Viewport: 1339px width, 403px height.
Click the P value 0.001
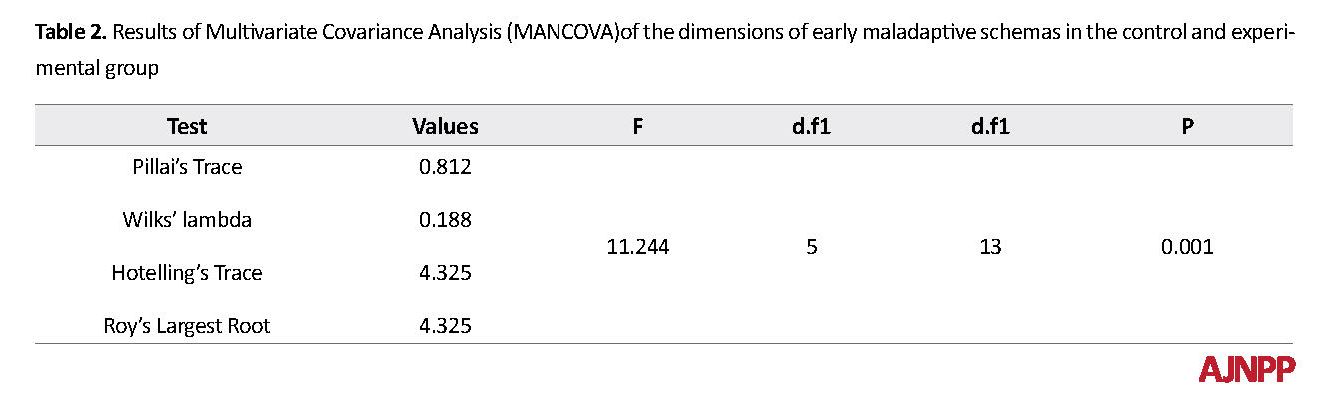pyautogui.click(x=1187, y=247)
